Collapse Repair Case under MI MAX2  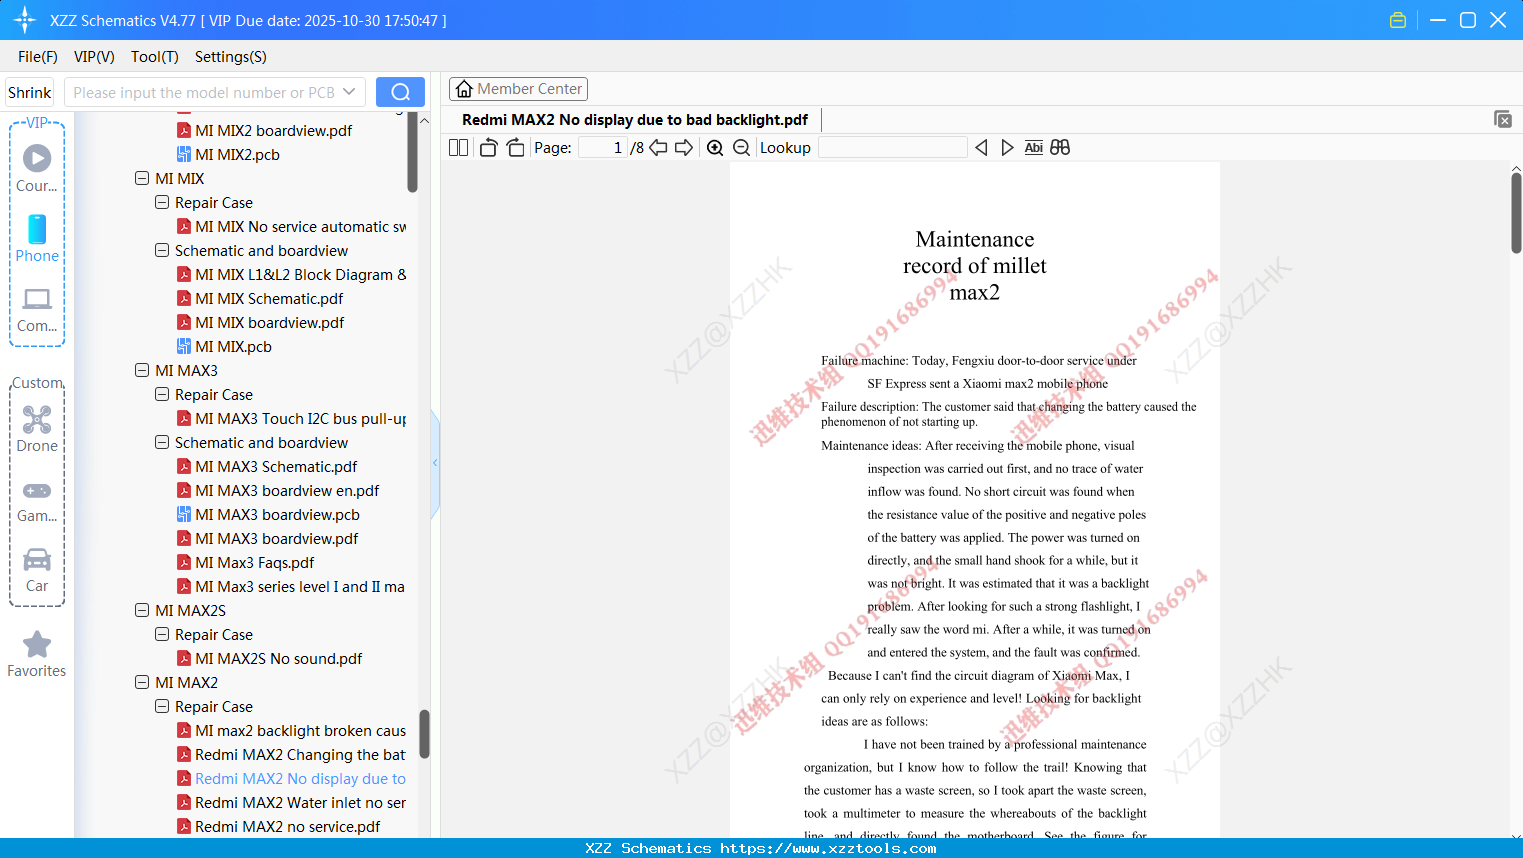pos(162,707)
